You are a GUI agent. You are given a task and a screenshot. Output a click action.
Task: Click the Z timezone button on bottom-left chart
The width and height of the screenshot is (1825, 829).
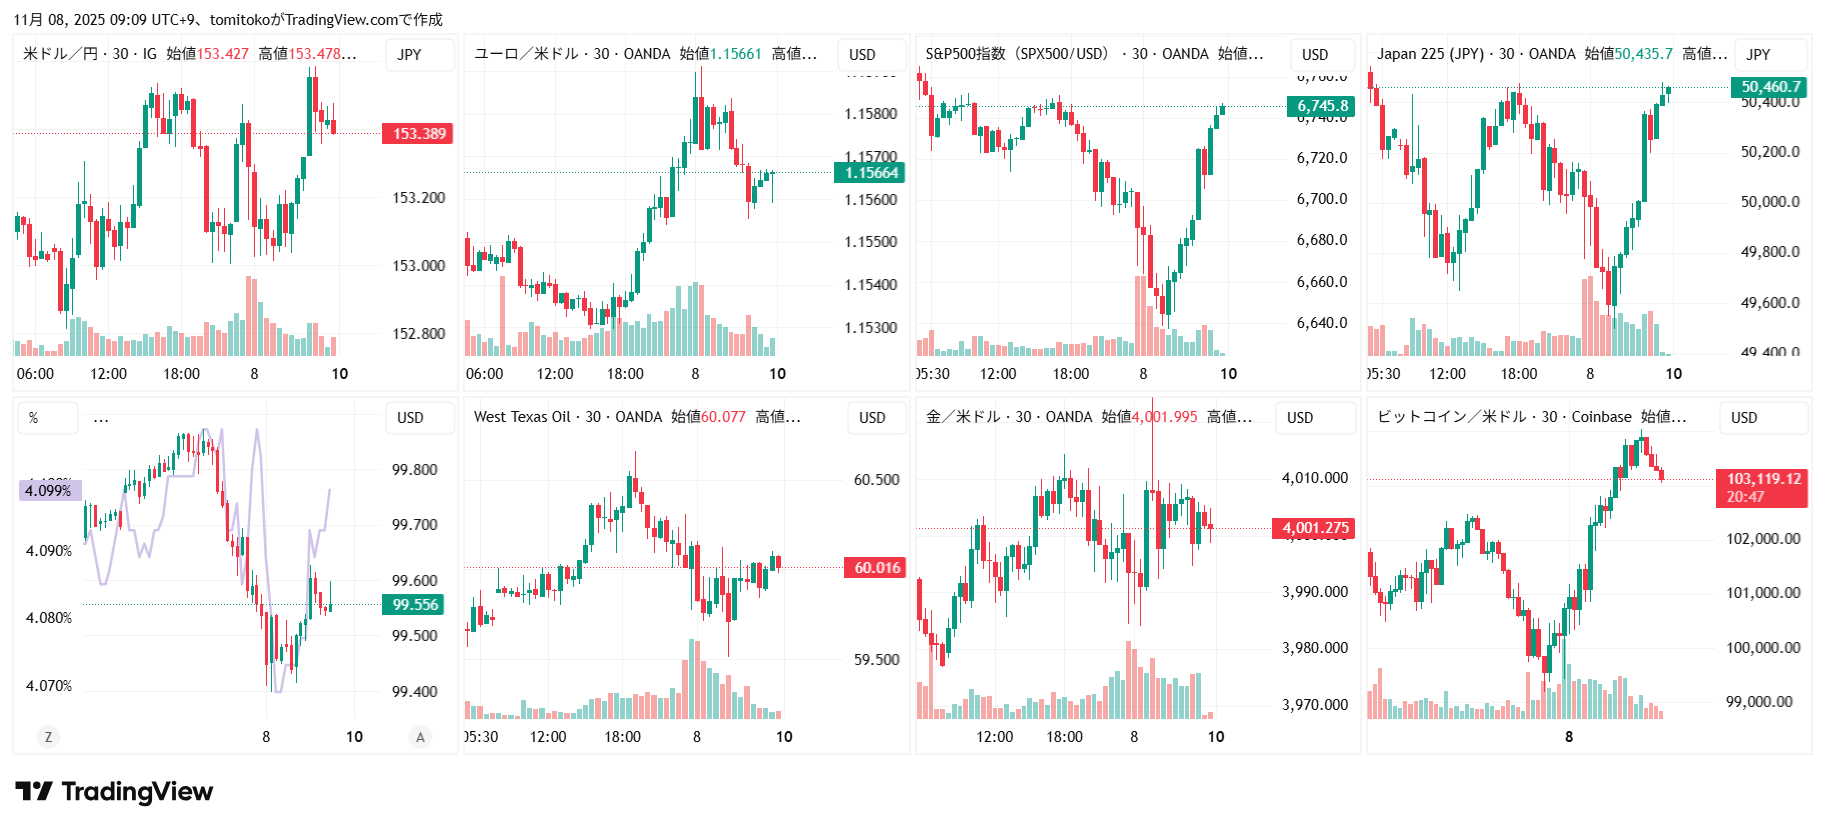click(47, 737)
